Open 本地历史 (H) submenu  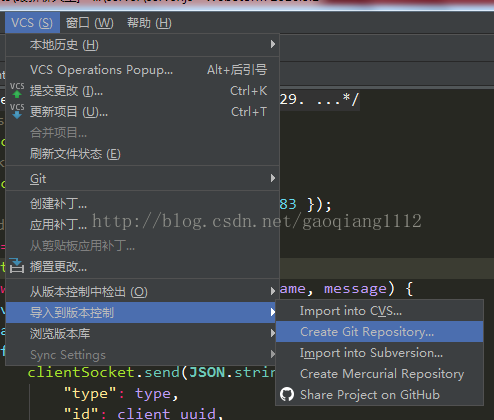(143, 45)
